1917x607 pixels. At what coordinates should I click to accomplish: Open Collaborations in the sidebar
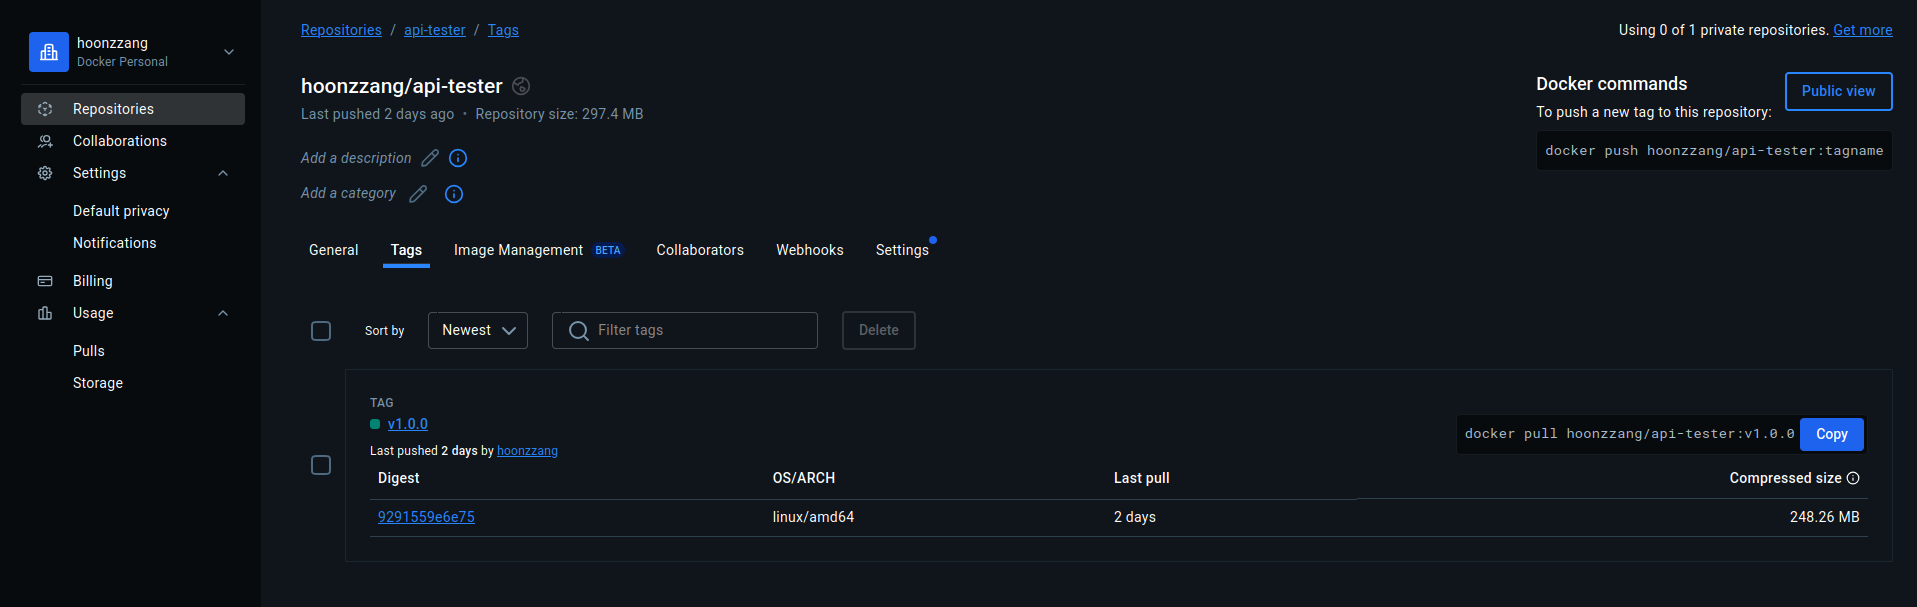[133, 141]
